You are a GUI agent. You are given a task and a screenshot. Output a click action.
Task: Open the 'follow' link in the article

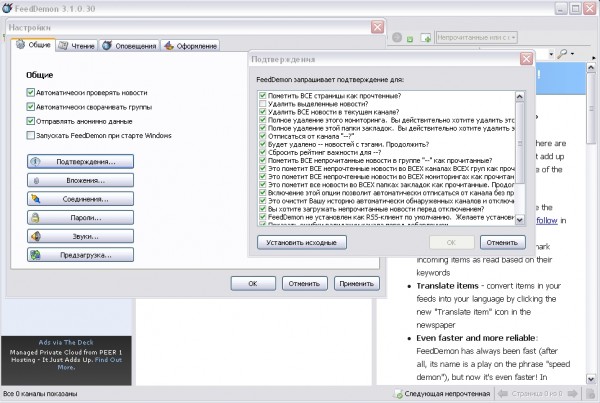pyautogui.click(x=546, y=220)
